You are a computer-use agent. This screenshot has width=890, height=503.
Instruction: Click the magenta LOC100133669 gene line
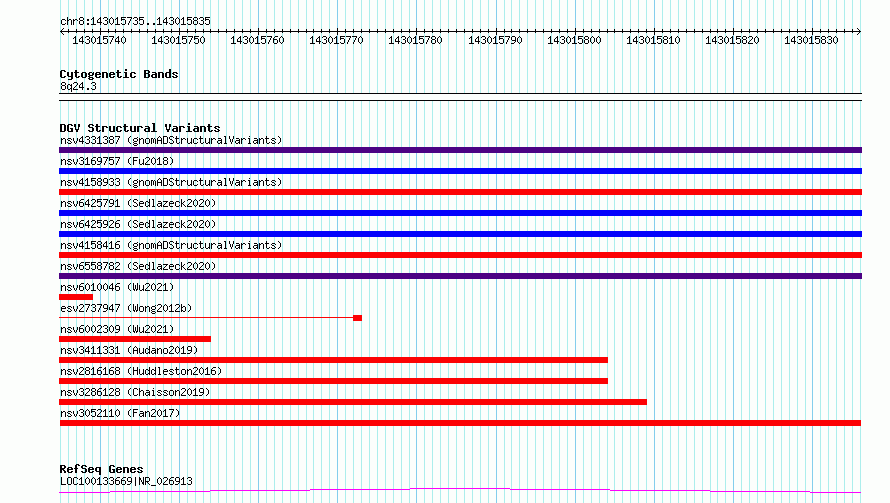tap(460, 491)
